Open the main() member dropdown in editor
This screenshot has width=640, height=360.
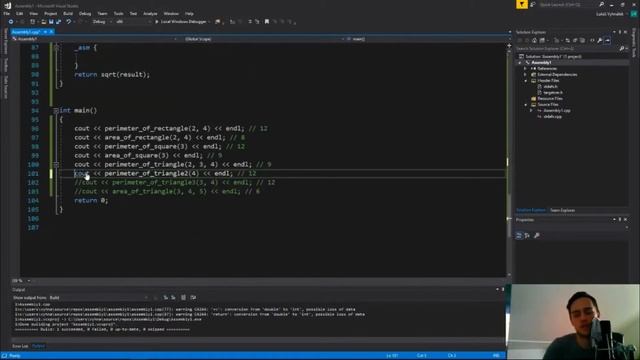tap(427, 39)
